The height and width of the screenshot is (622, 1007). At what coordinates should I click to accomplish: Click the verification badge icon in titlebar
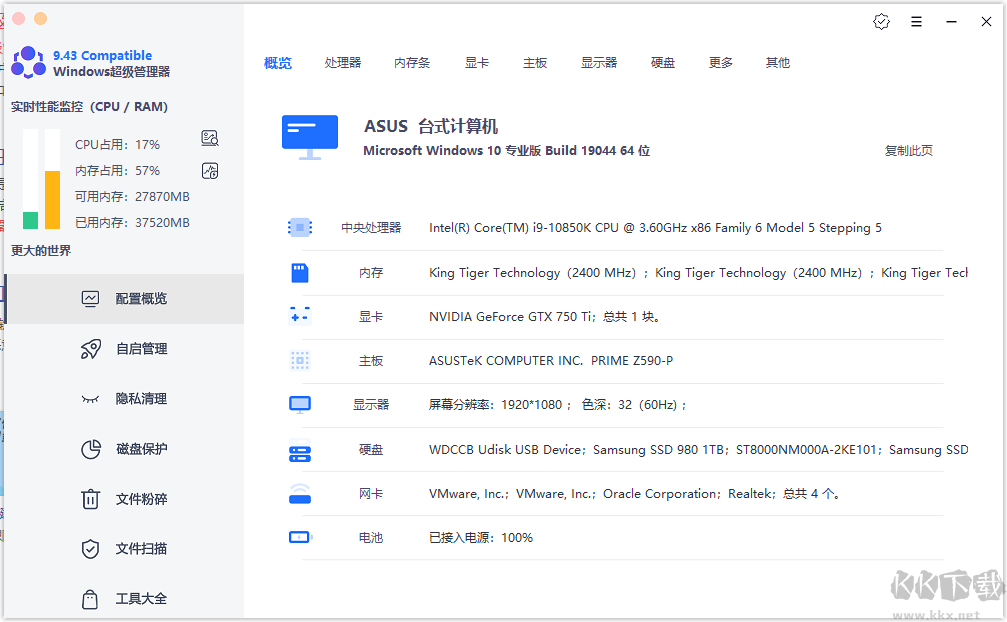[881, 21]
